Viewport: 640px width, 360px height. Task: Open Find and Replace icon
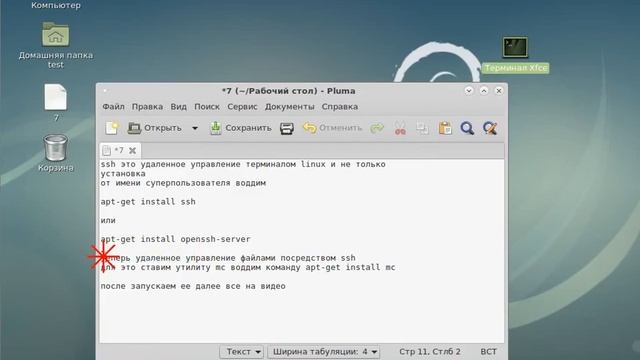(x=490, y=128)
